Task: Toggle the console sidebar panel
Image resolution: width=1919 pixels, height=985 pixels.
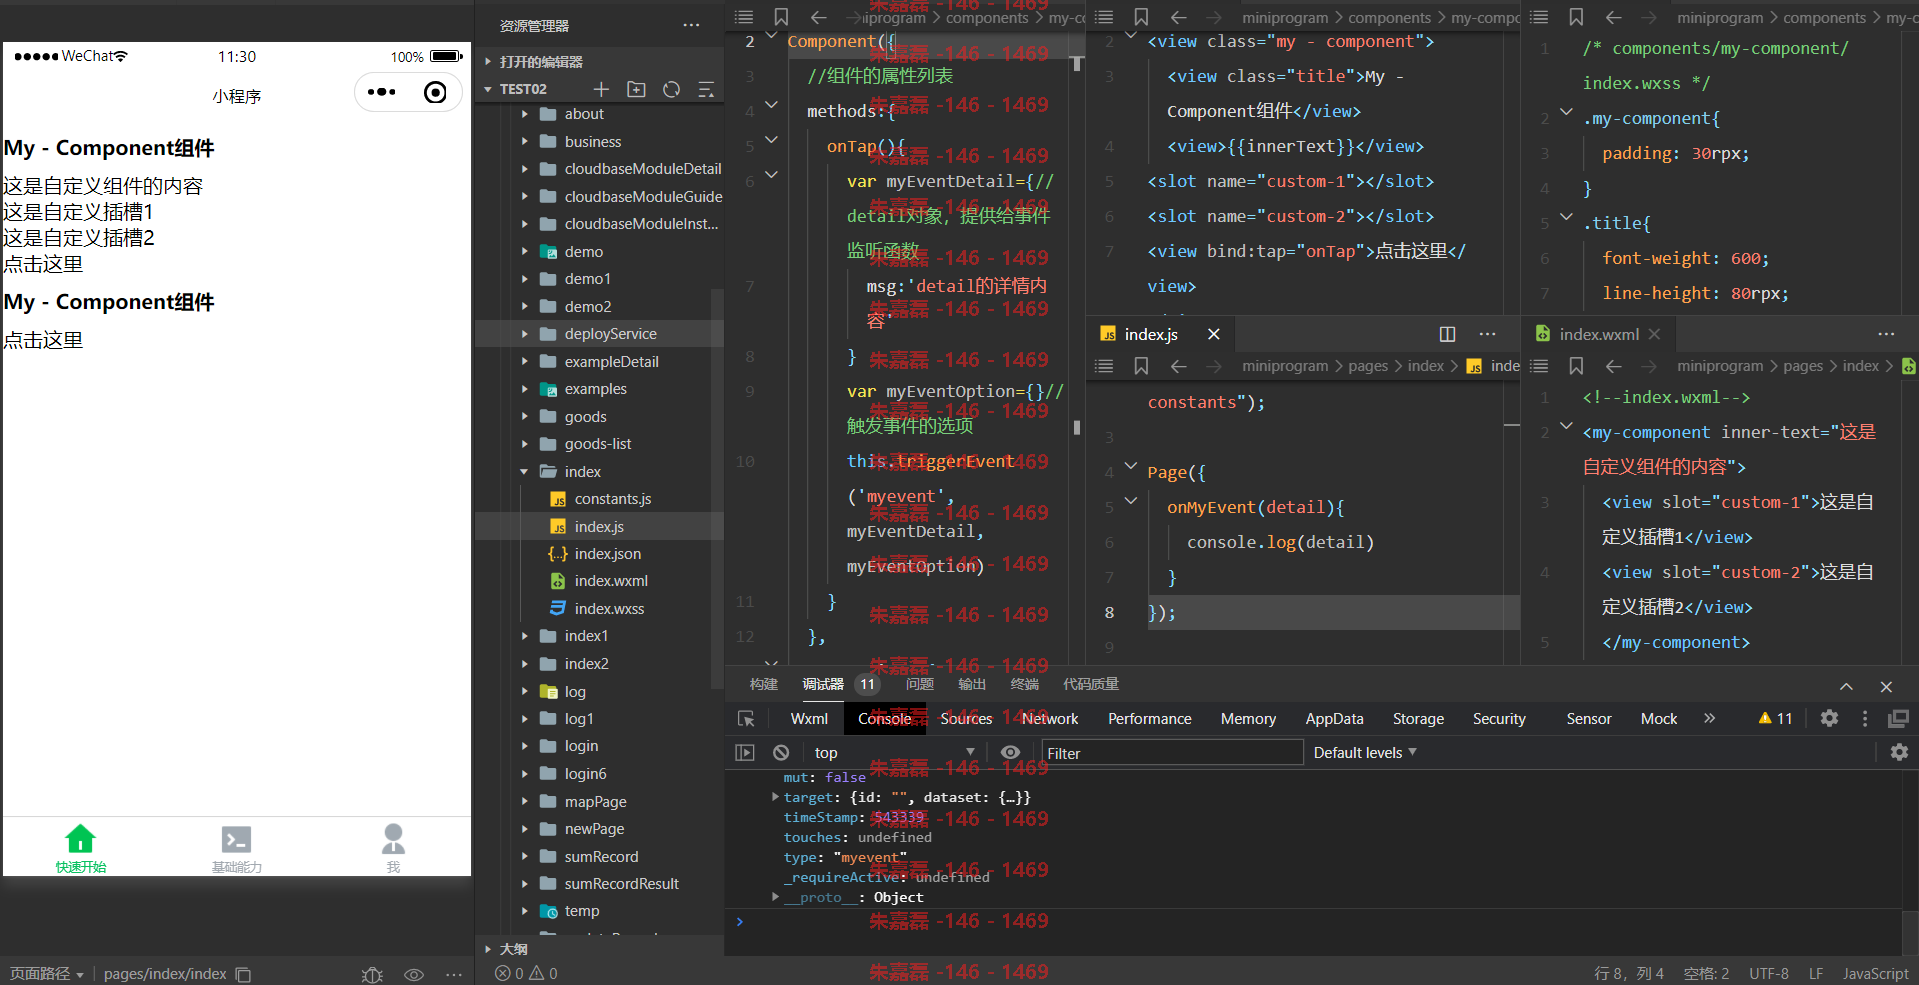Action: pos(745,752)
